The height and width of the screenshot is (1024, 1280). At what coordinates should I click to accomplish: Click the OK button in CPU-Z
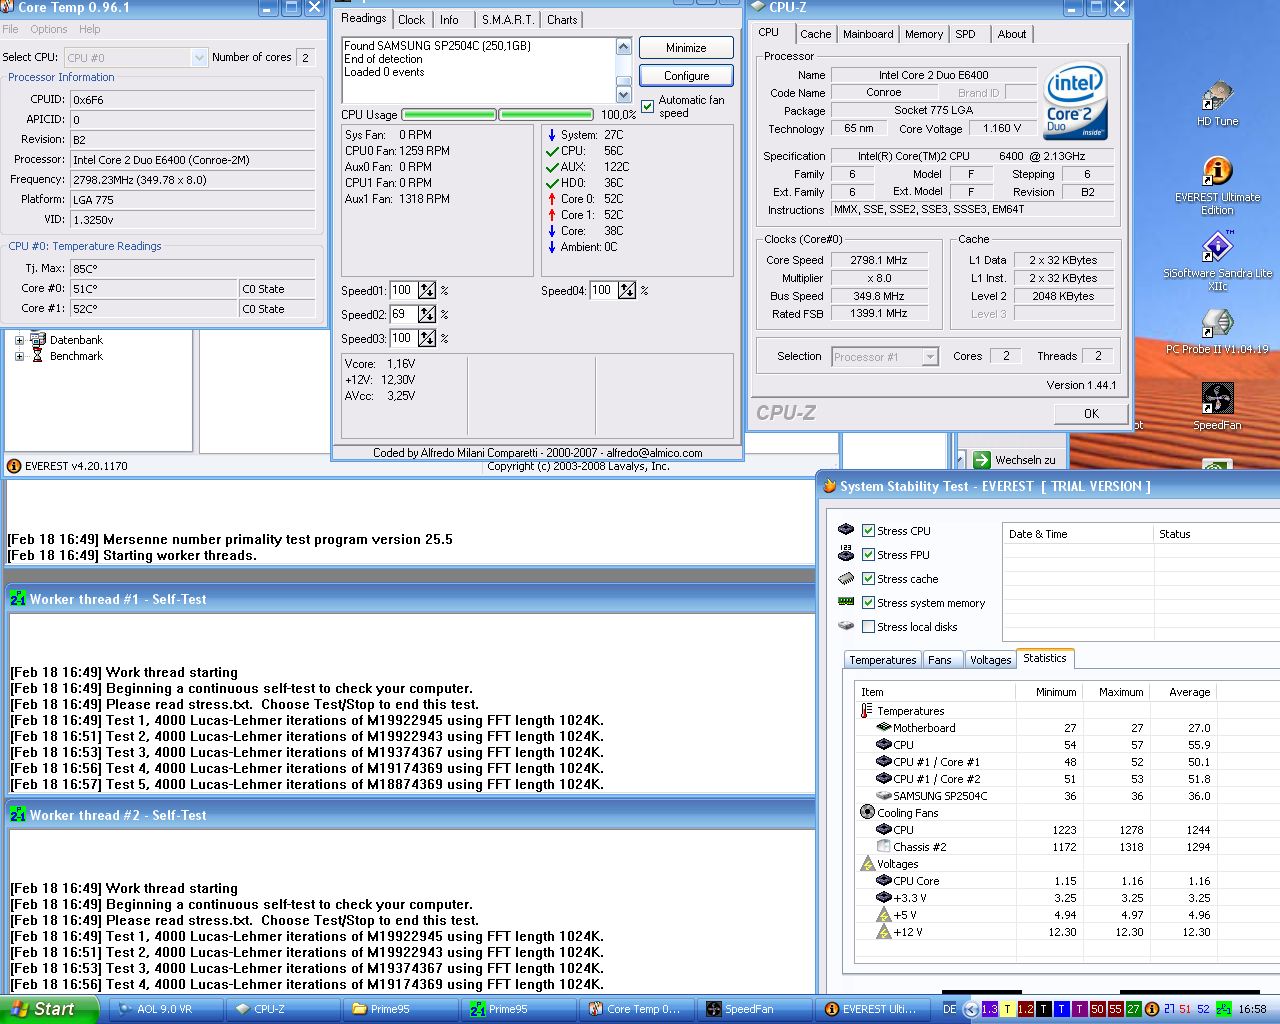point(1091,413)
